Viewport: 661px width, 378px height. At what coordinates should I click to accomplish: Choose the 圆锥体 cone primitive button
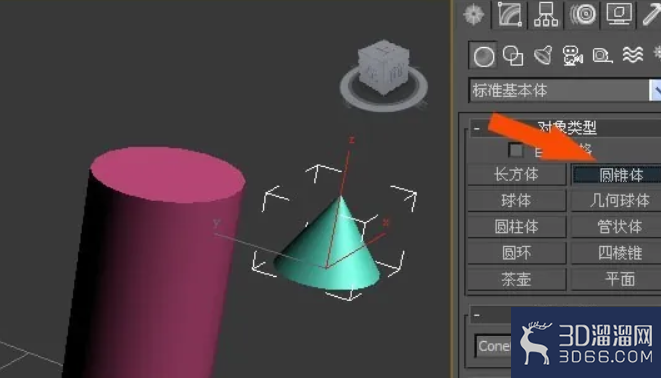(x=616, y=174)
